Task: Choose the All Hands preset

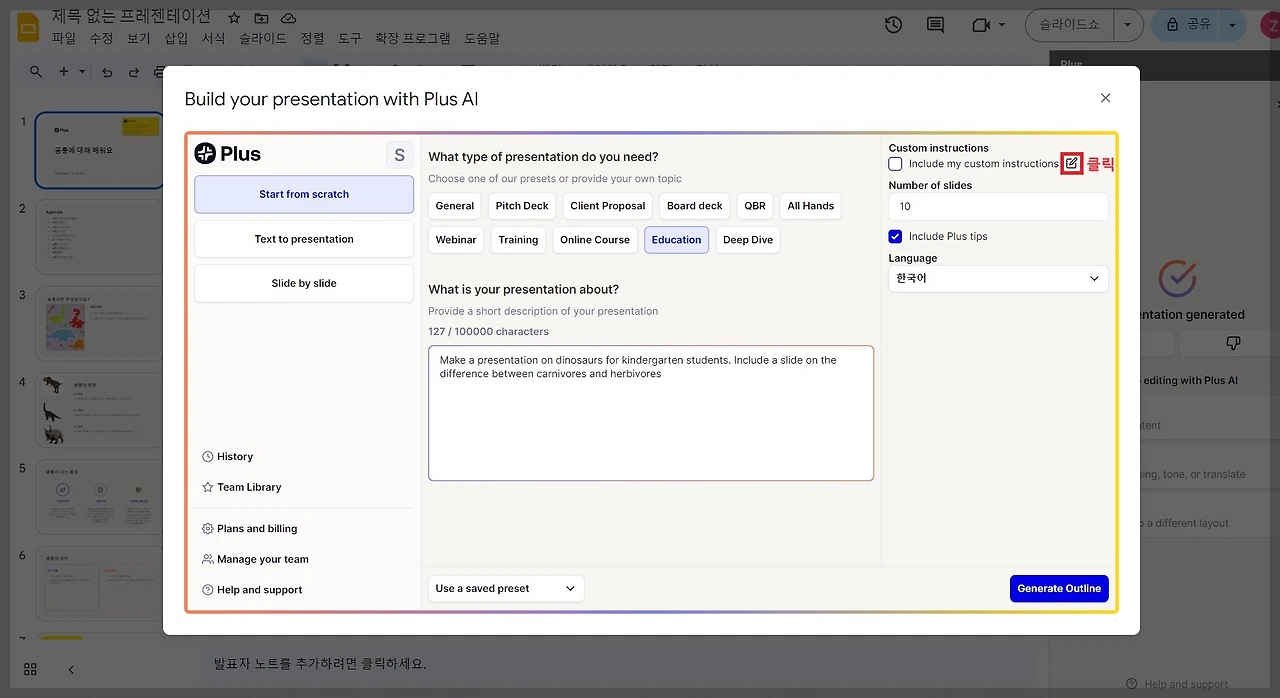Action: pos(811,206)
